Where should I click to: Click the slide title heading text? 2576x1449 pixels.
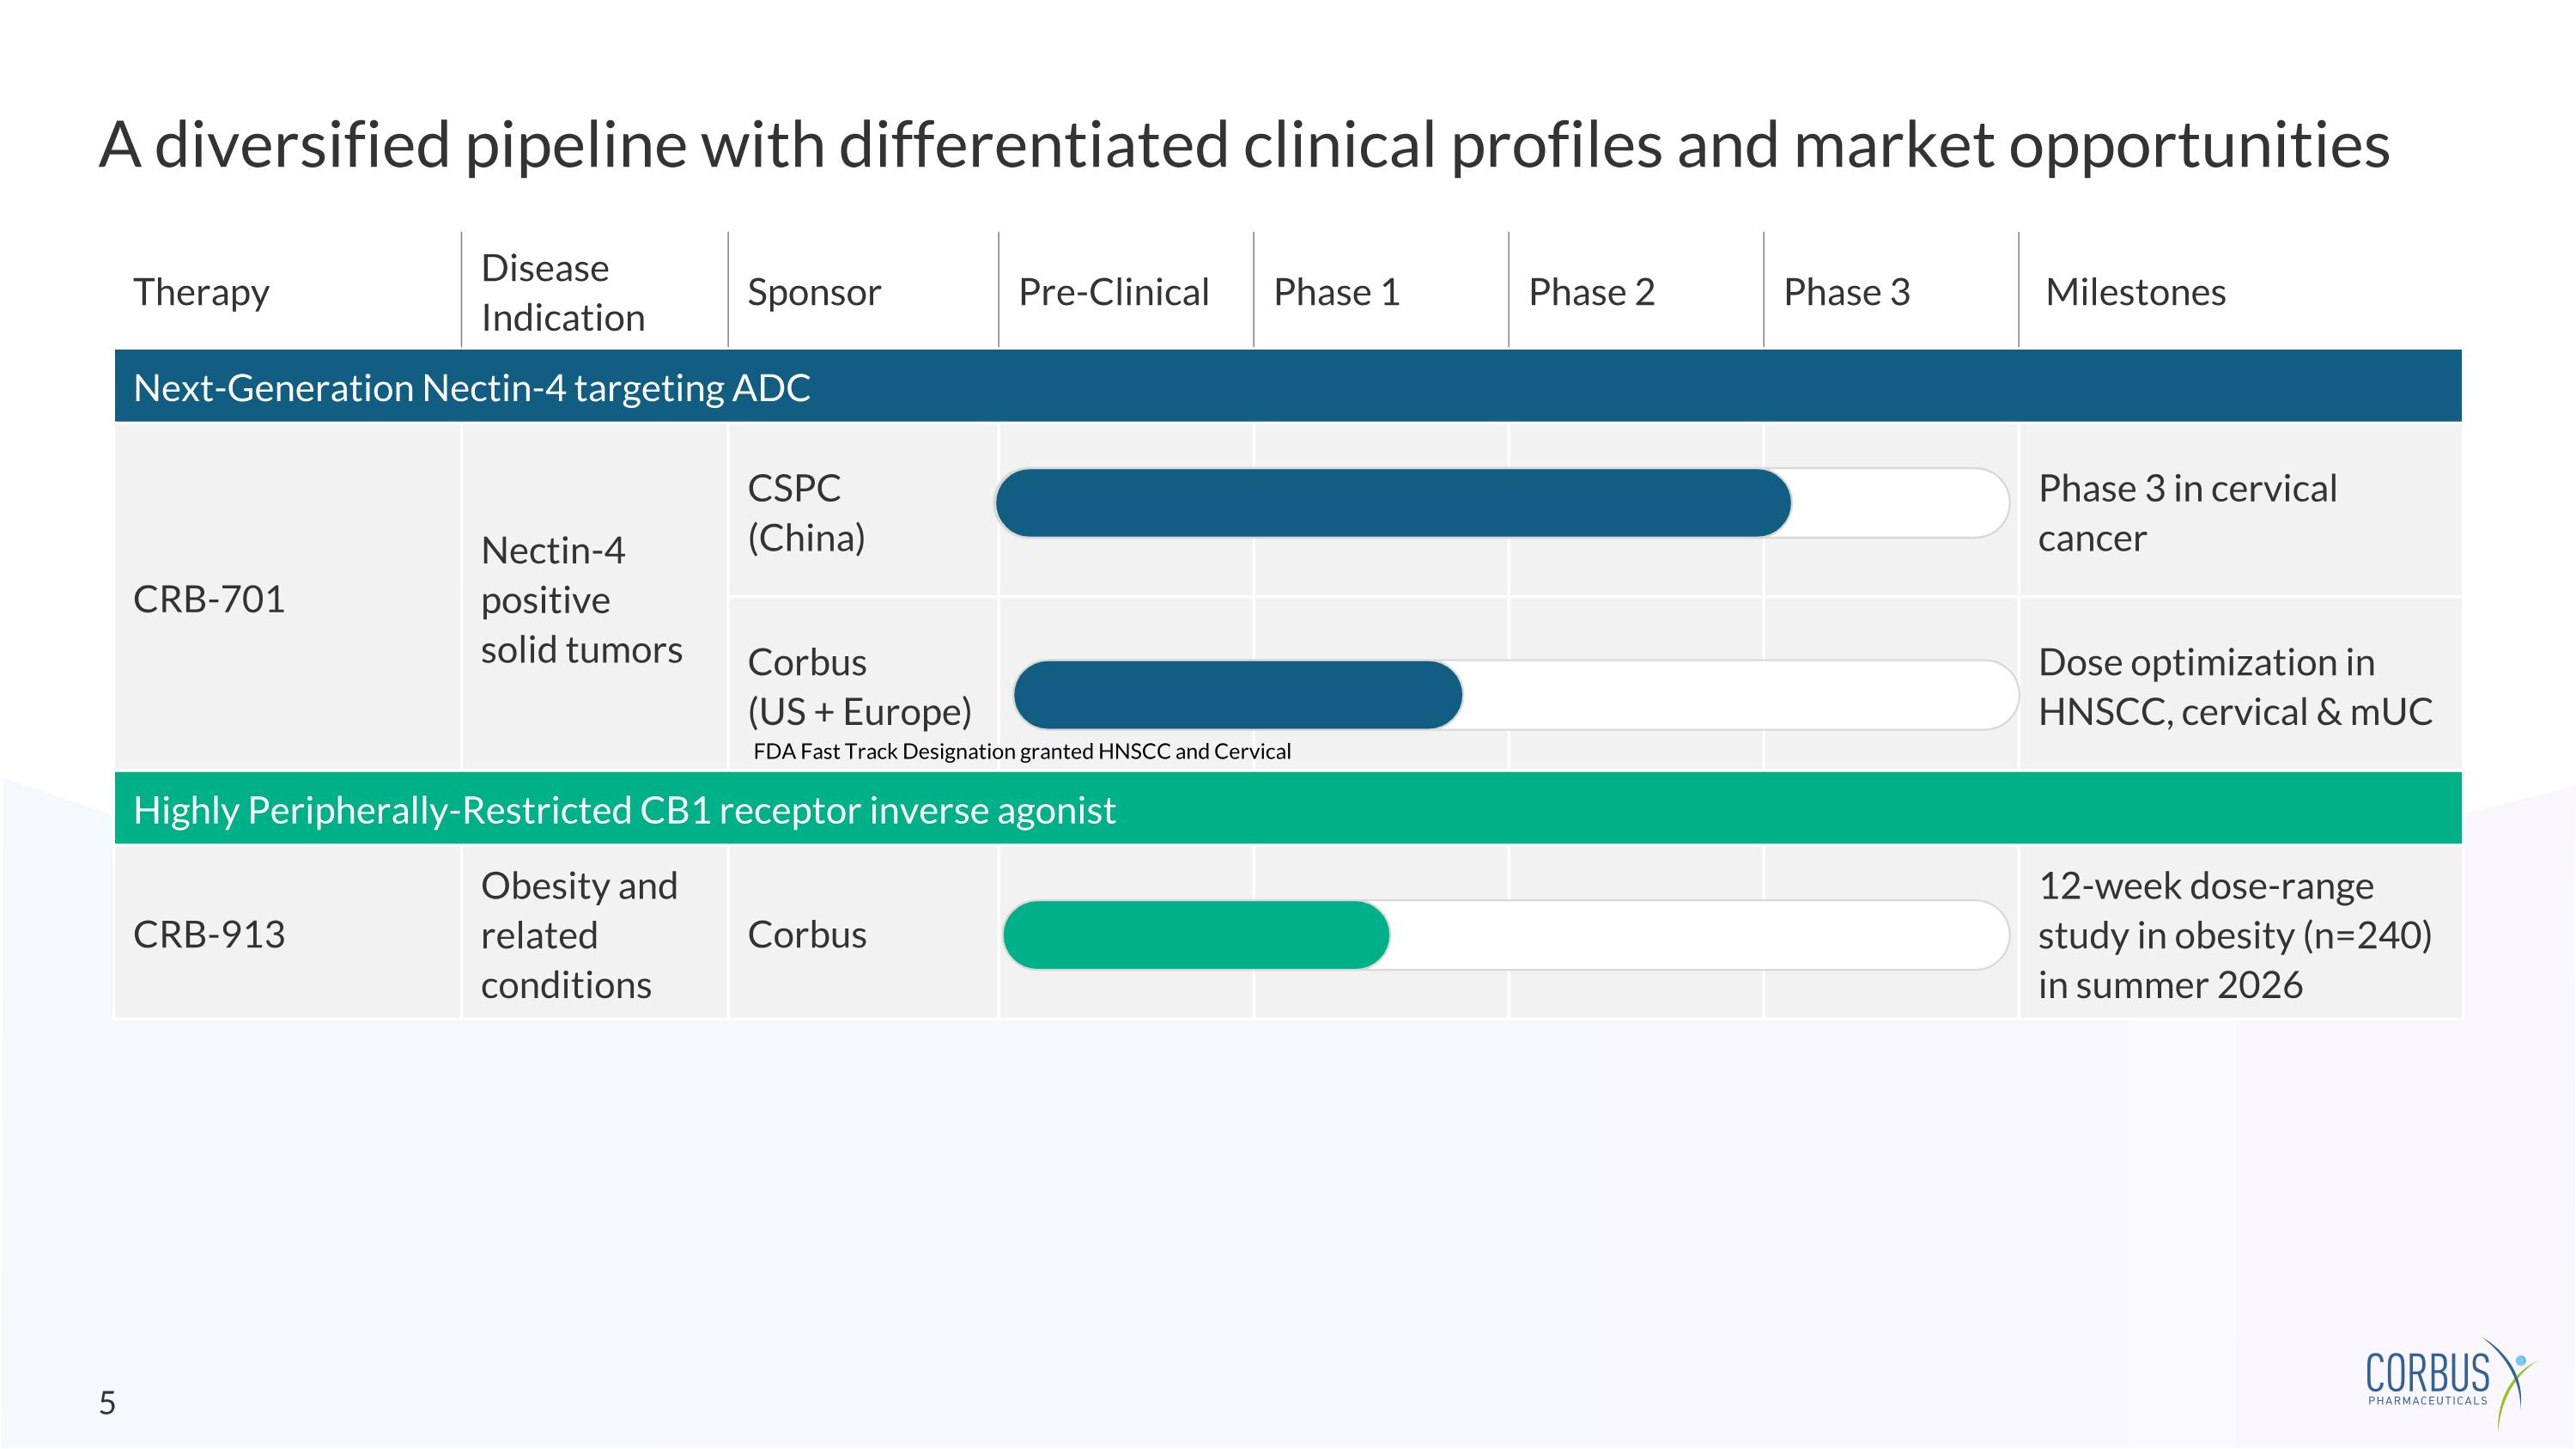click(1243, 145)
